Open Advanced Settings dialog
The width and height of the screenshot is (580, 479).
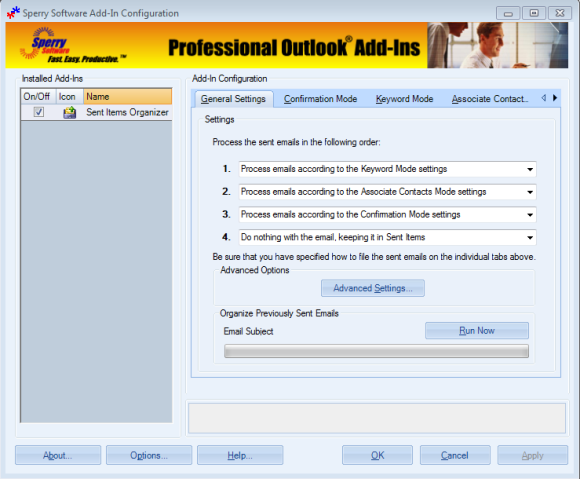point(373,288)
